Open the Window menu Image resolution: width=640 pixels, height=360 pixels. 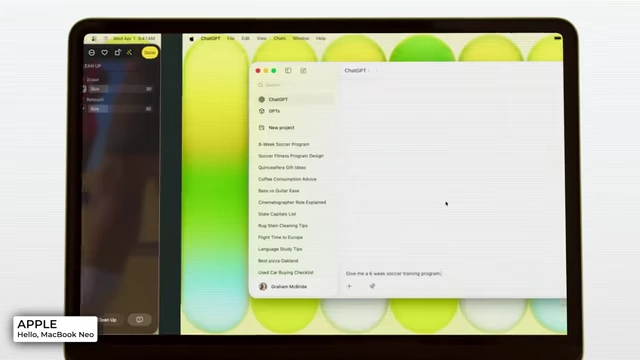(x=301, y=38)
